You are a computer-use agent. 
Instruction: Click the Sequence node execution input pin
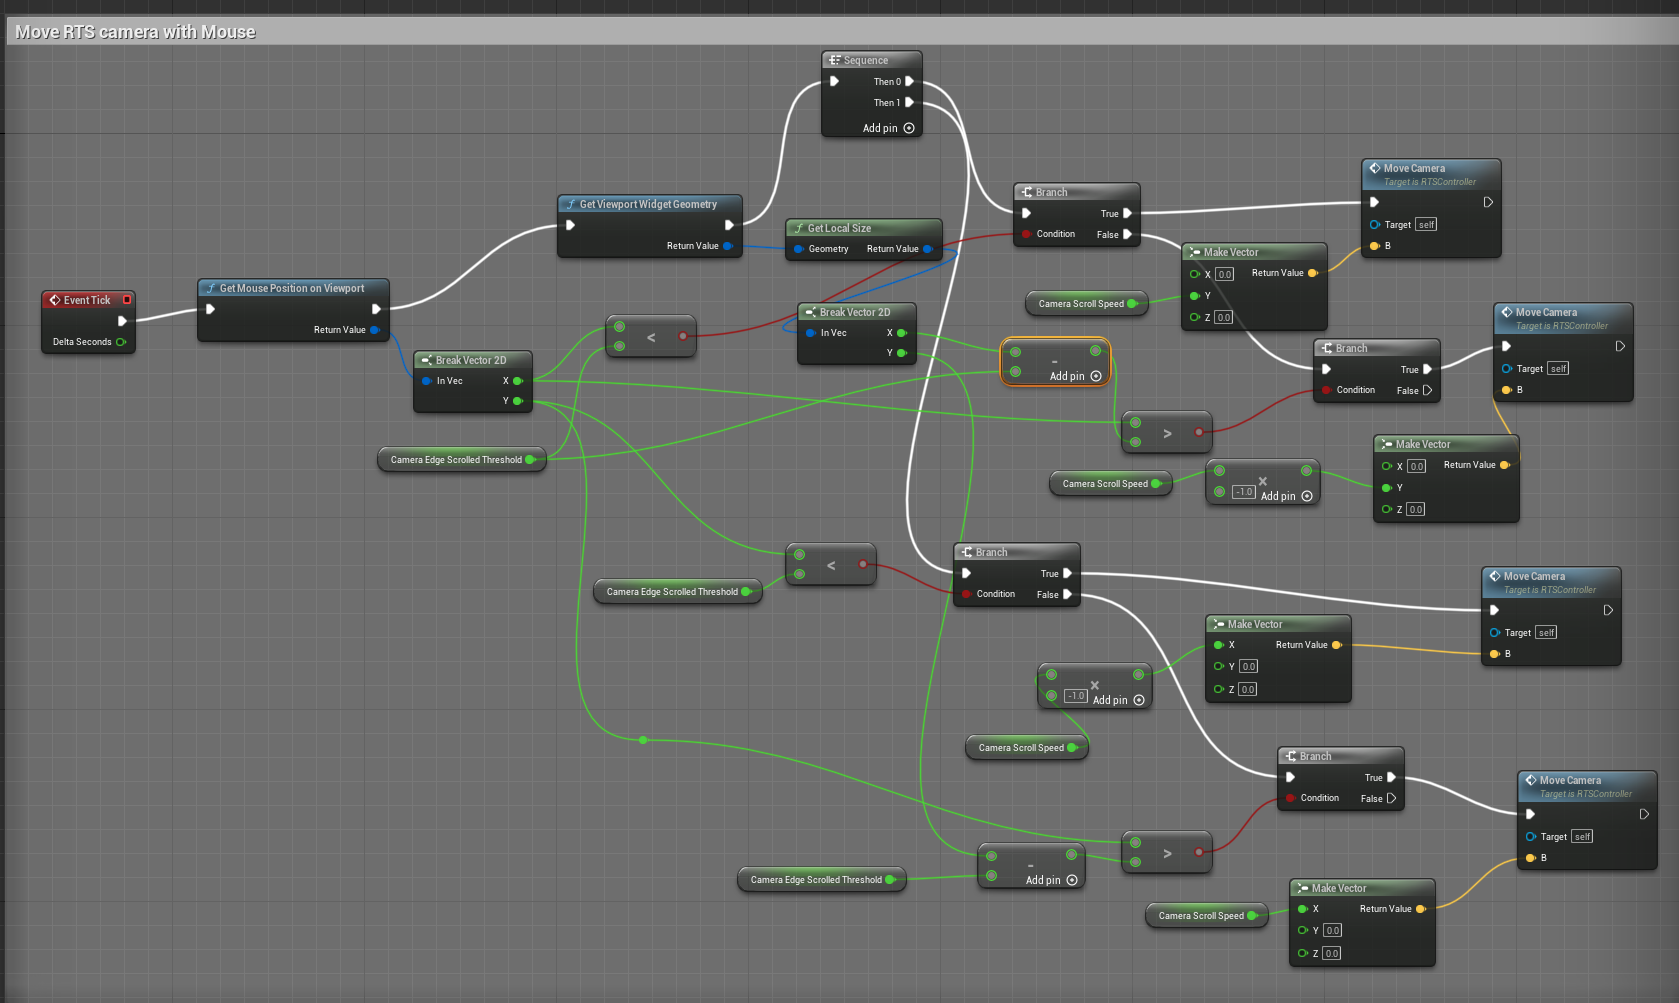(834, 81)
